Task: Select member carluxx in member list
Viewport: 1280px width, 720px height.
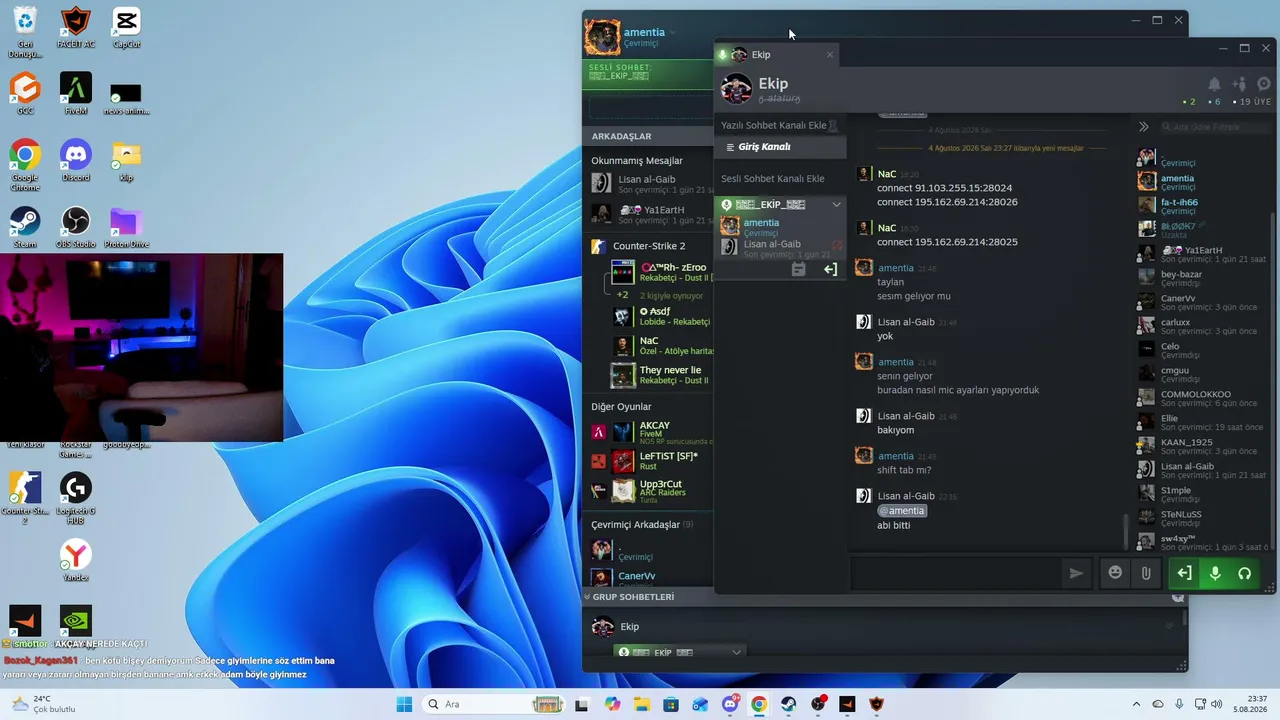Action: [1202, 326]
